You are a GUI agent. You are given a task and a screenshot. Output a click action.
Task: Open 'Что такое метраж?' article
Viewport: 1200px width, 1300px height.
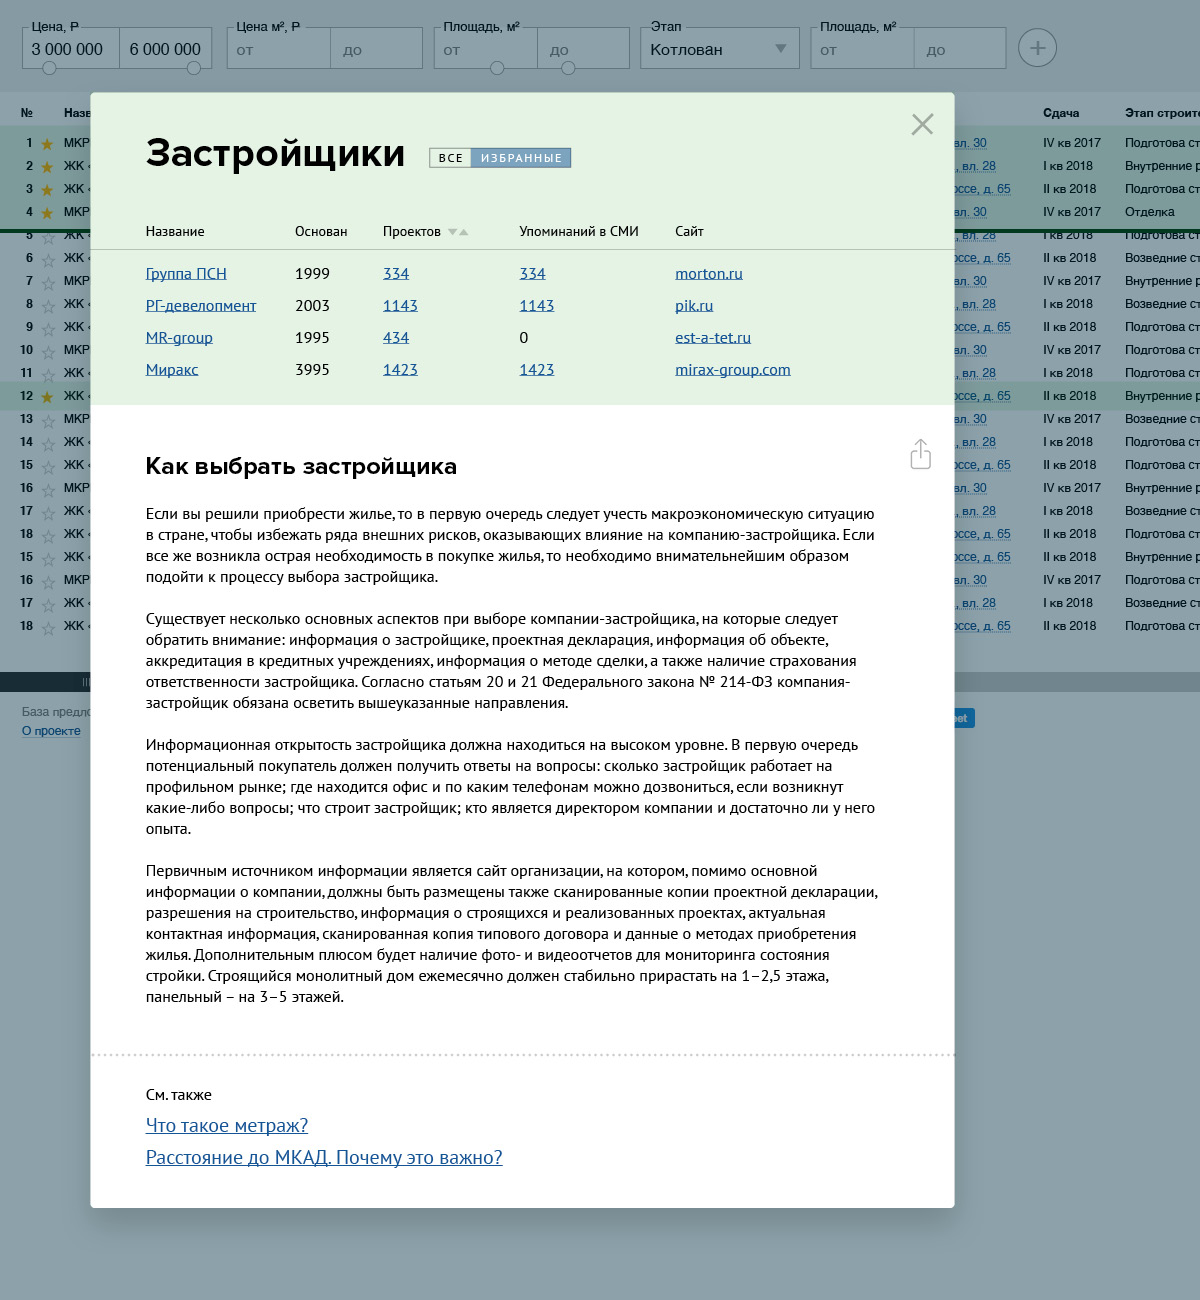pos(227,1126)
